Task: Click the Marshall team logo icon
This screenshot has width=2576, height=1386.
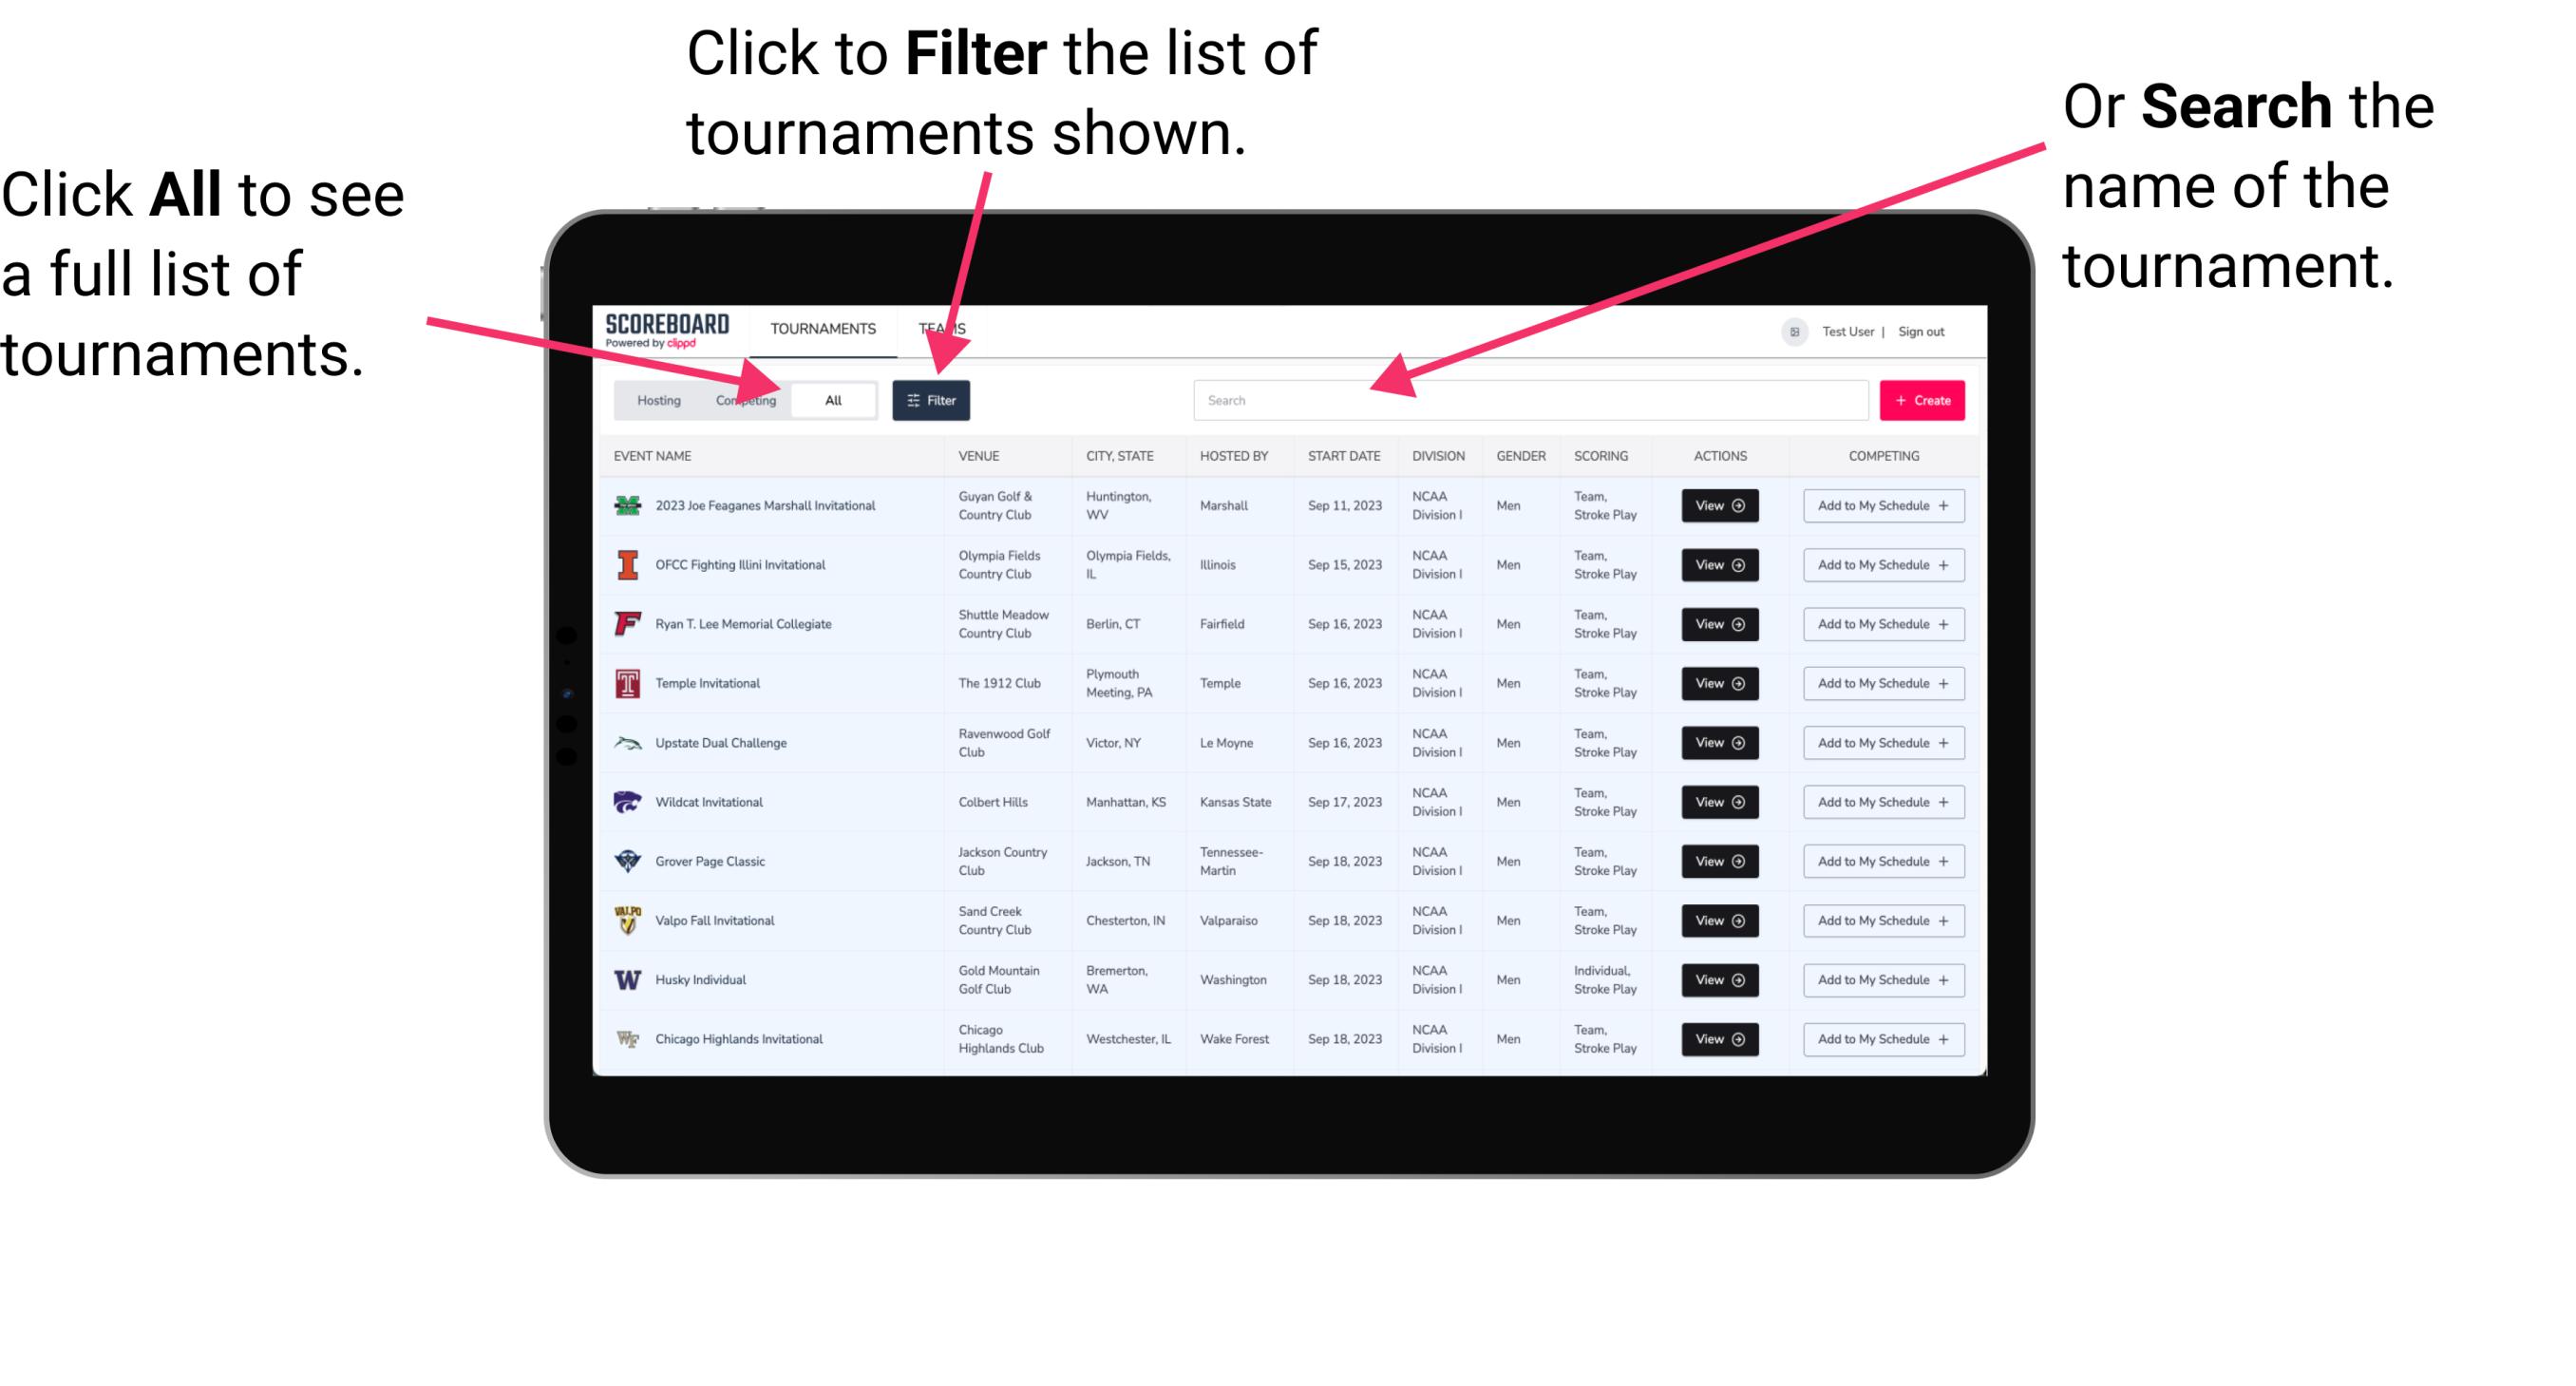Action: (626, 505)
